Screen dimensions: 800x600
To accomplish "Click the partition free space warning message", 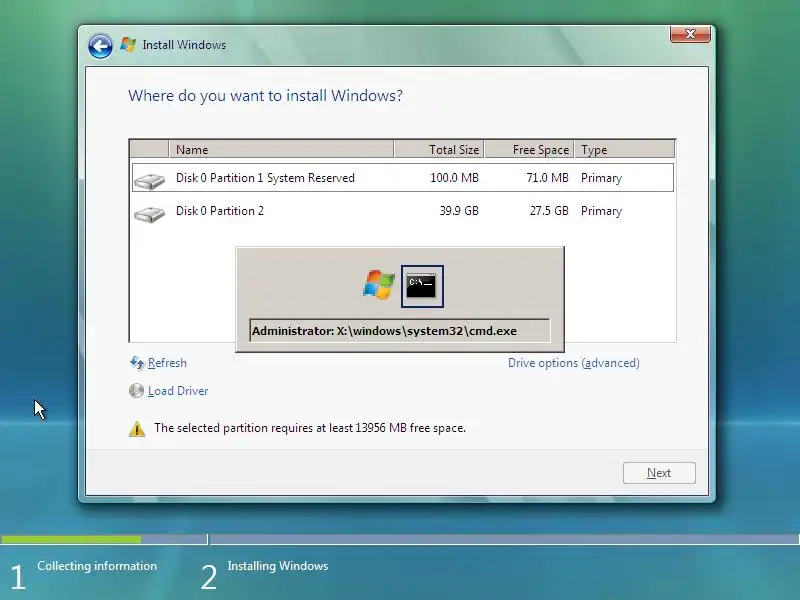I will [310, 428].
